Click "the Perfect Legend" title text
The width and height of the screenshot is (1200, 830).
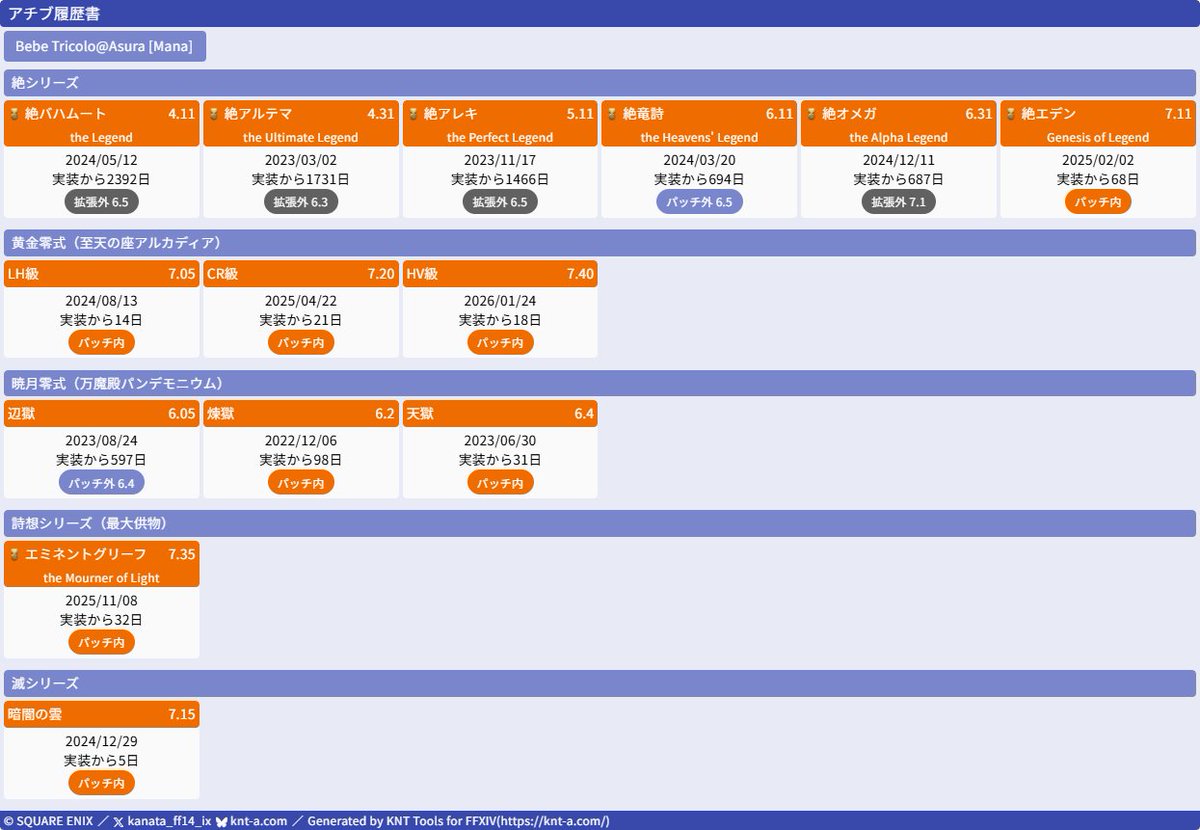tap(500, 138)
